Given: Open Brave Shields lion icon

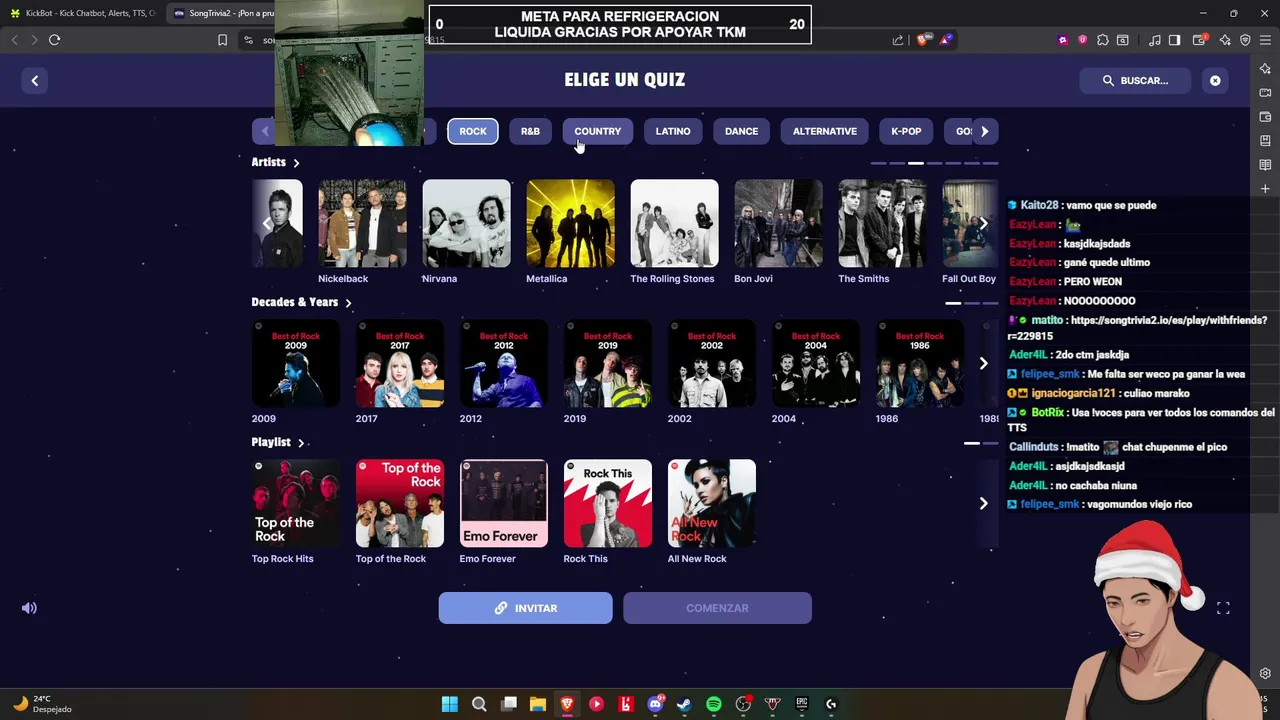Looking at the screenshot, I should [922, 40].
